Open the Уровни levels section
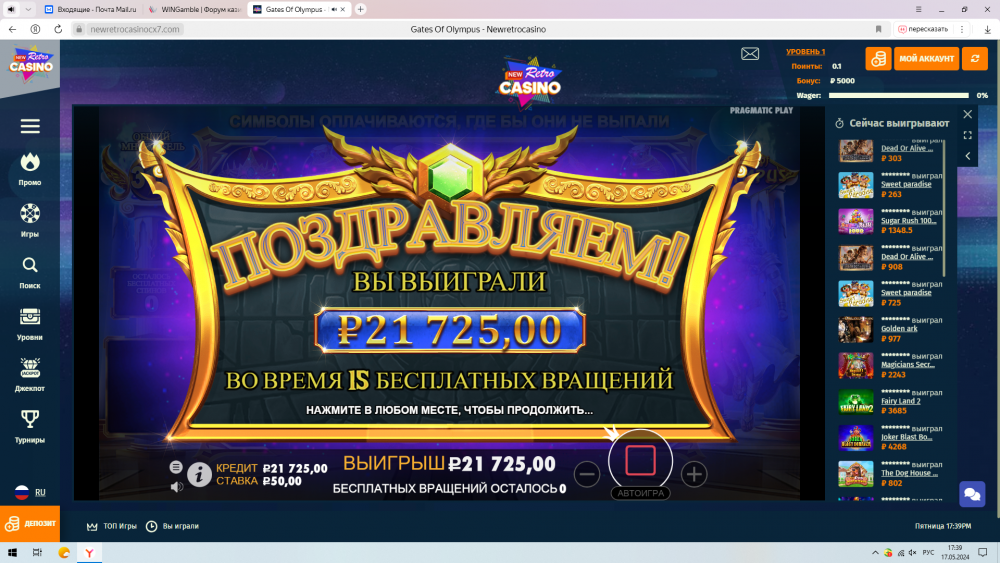 tap(30, 324)
